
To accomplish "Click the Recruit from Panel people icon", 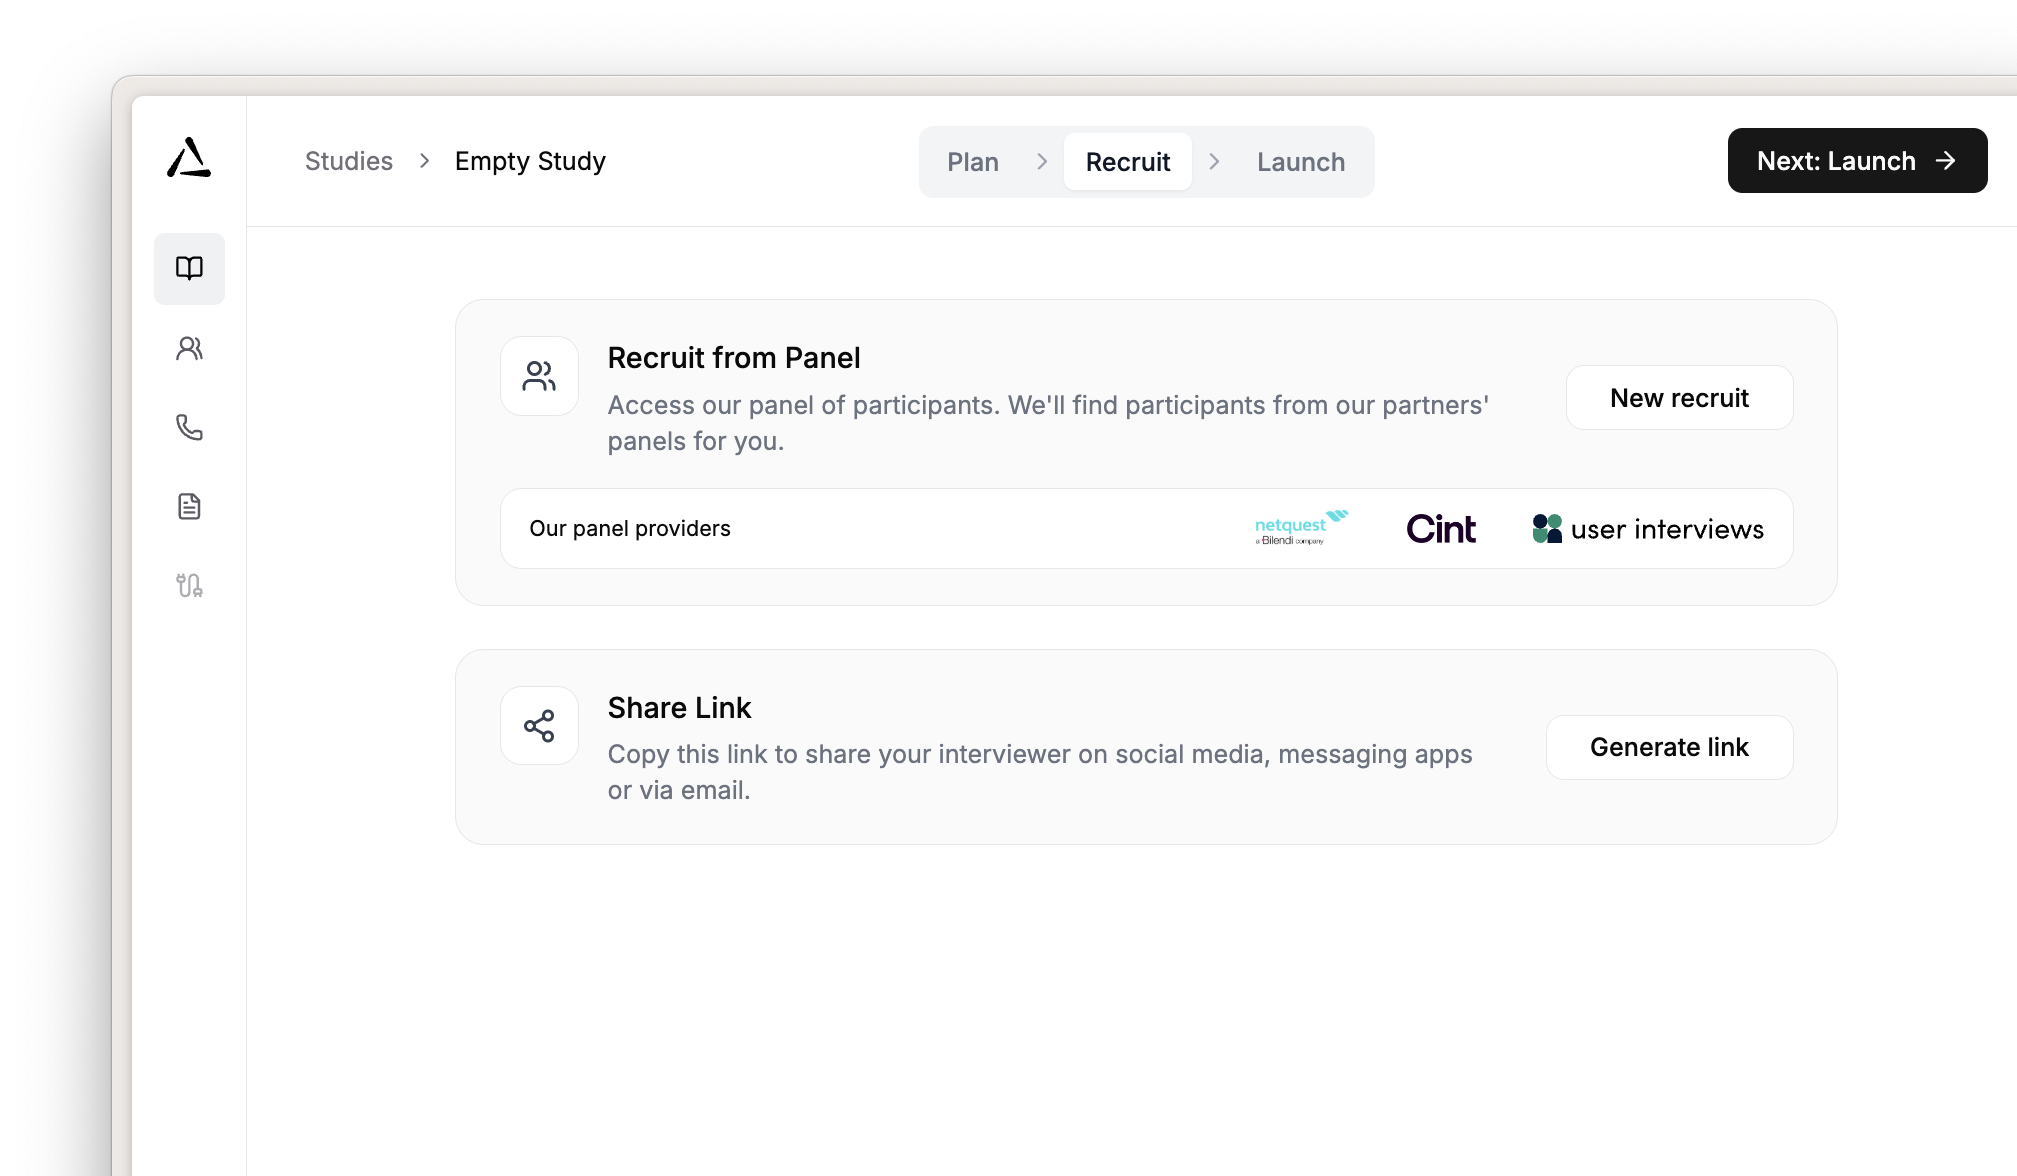I will 539,376.
